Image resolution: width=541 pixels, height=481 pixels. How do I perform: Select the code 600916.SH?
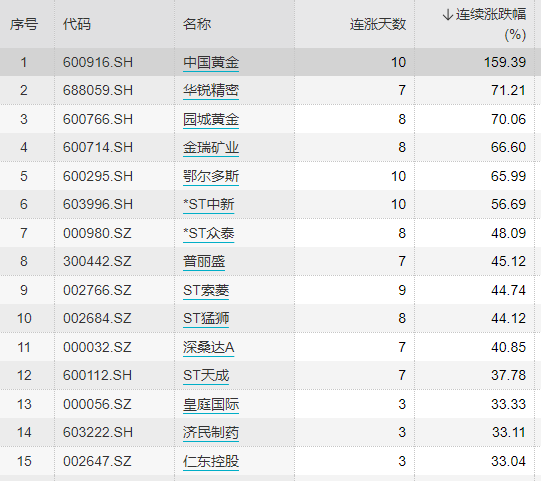[98, 62]
